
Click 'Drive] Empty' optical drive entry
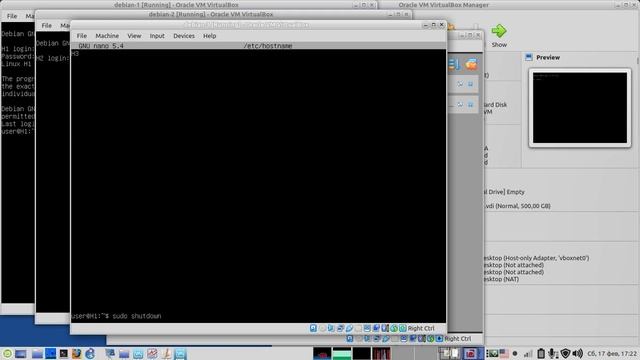pos(504,192)
